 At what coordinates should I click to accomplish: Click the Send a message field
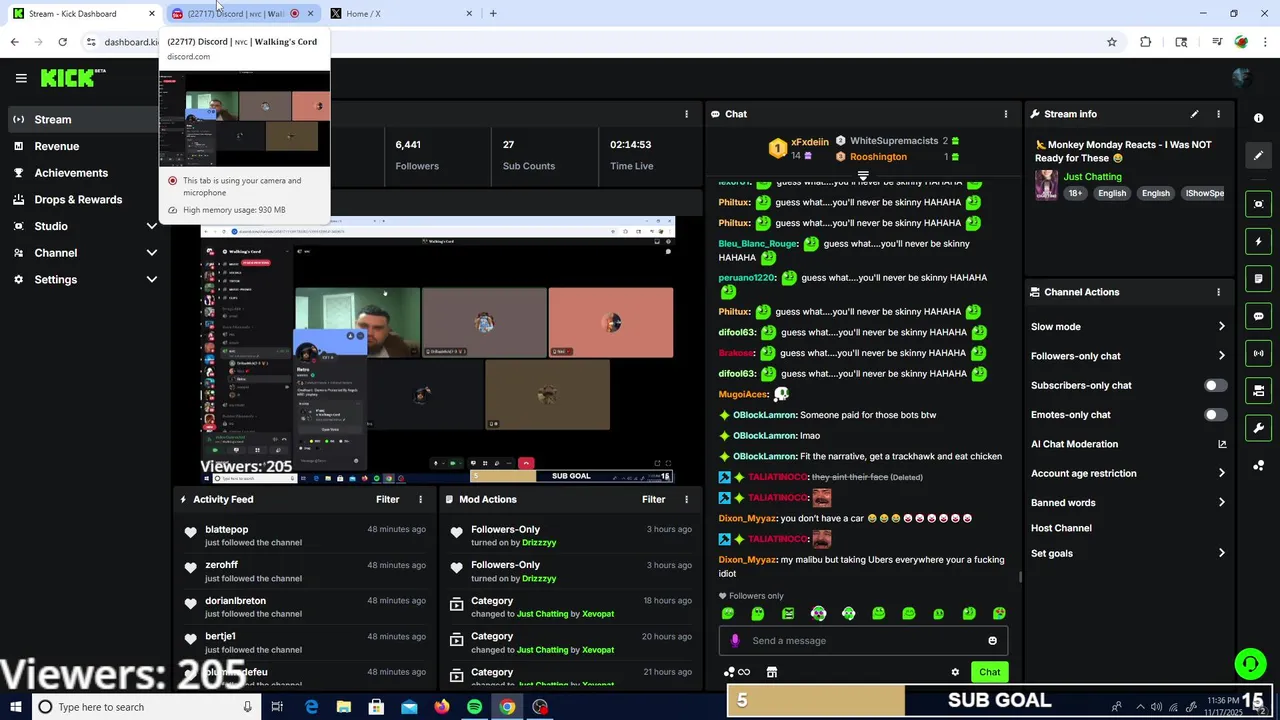pos(865,641)
